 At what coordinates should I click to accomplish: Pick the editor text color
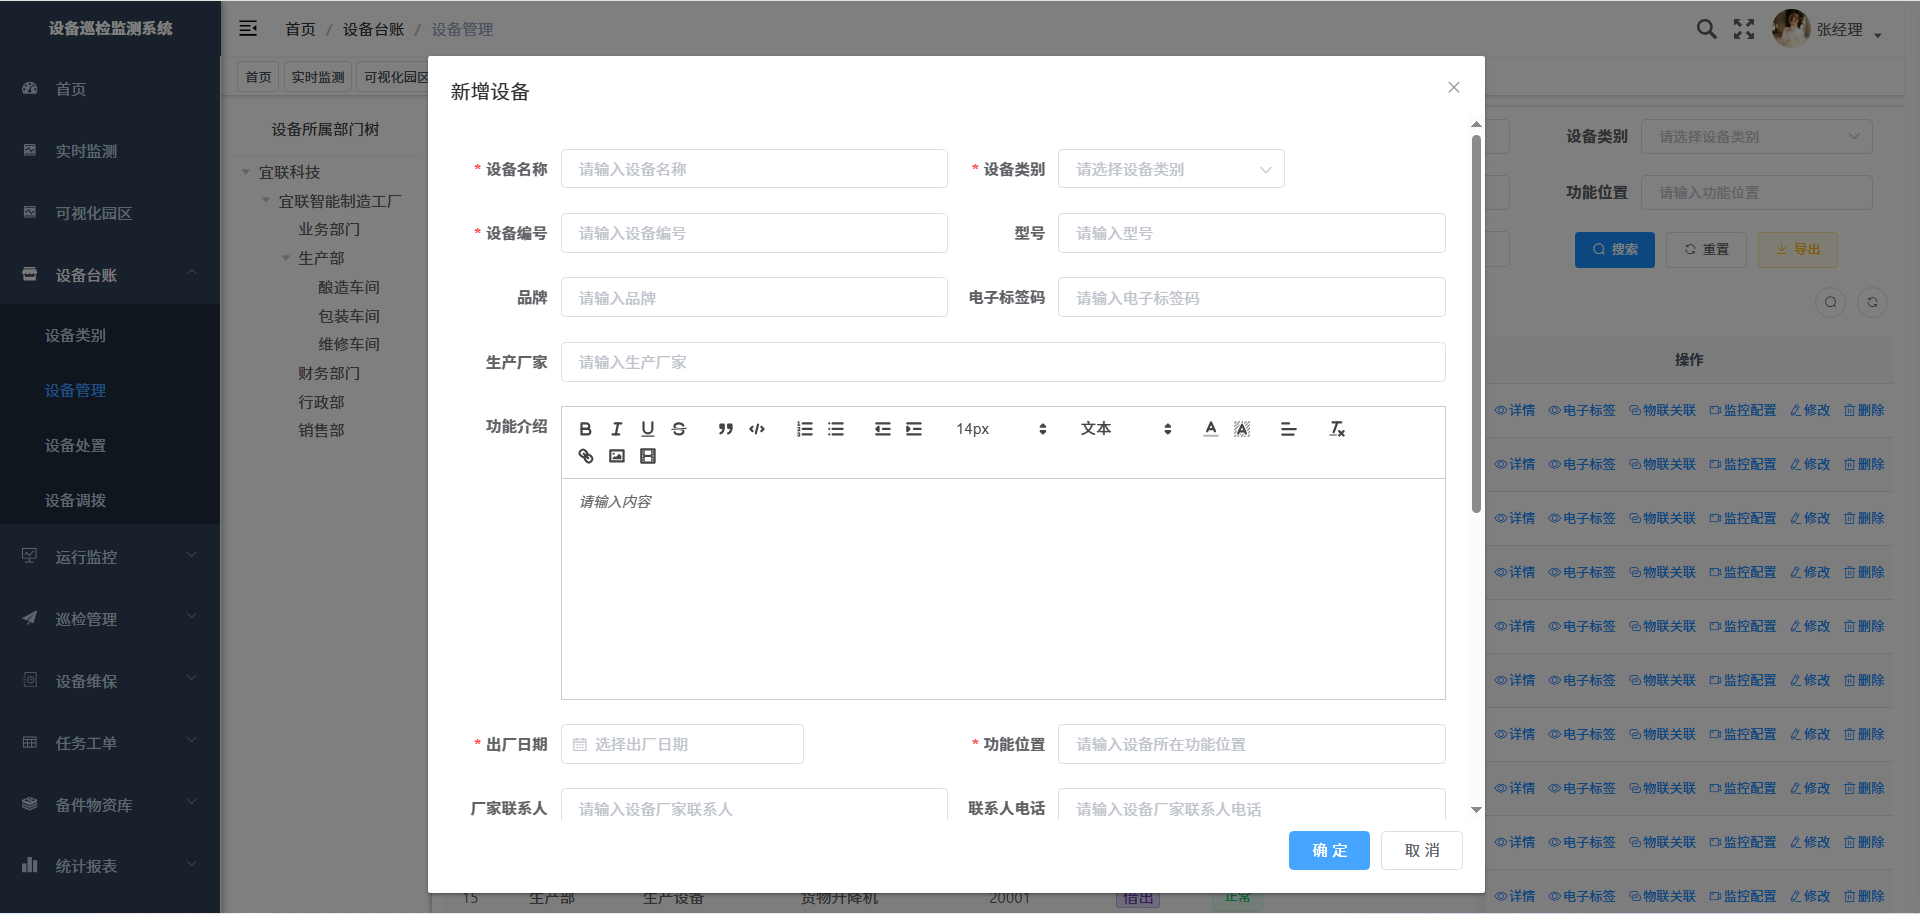click(x=1211, y=429)
